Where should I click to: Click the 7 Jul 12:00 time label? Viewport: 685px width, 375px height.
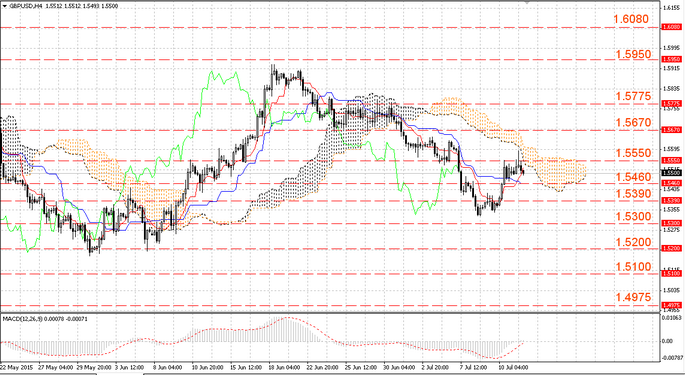pyautogui.click(x=474, y=368)
